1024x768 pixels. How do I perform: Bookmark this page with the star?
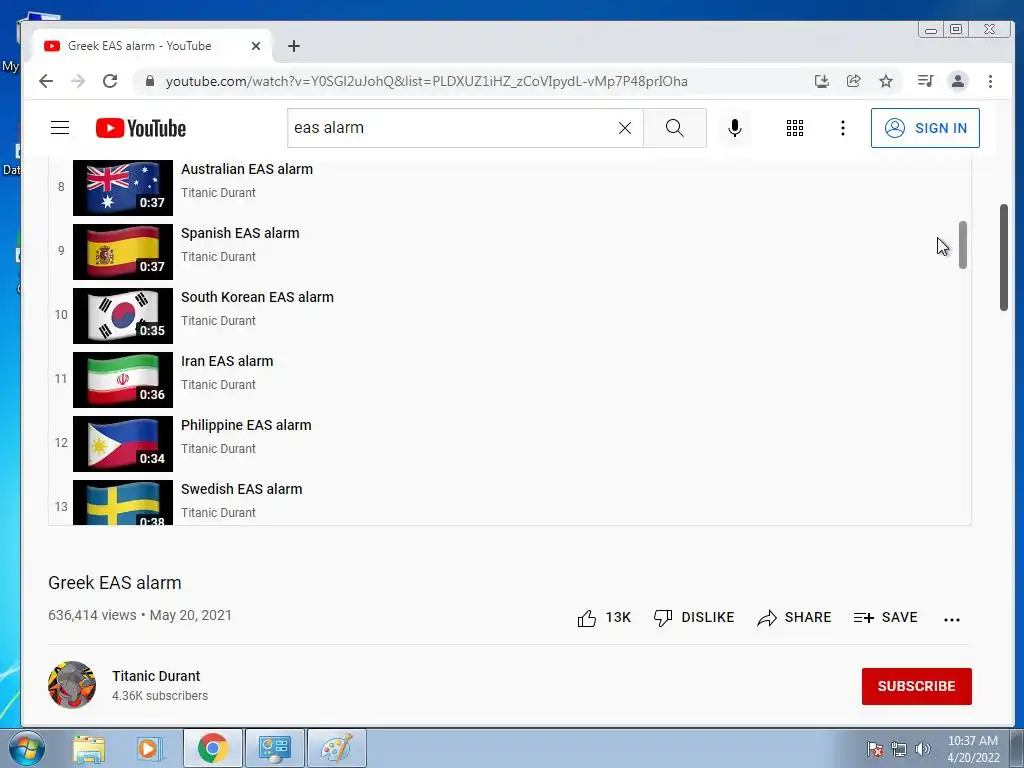coord(886,81)
